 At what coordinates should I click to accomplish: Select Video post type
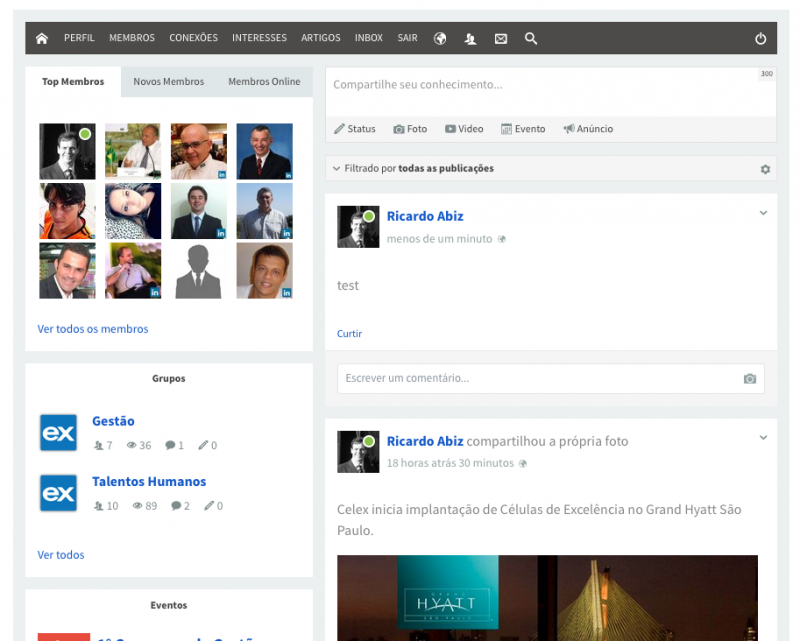(464, 129)
